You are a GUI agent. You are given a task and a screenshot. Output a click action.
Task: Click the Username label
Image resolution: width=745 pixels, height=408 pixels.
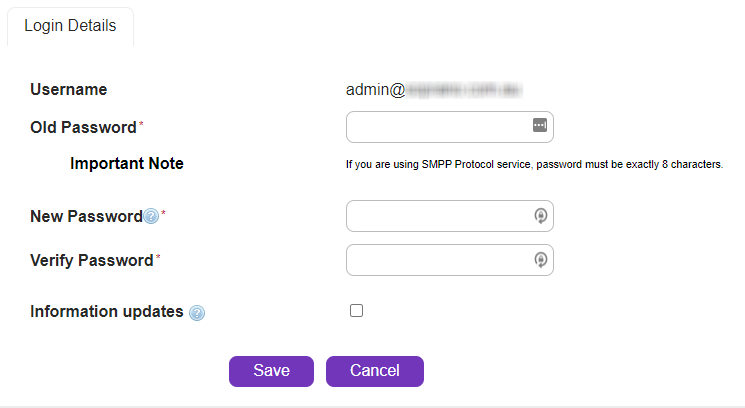[x=68, y=90]
